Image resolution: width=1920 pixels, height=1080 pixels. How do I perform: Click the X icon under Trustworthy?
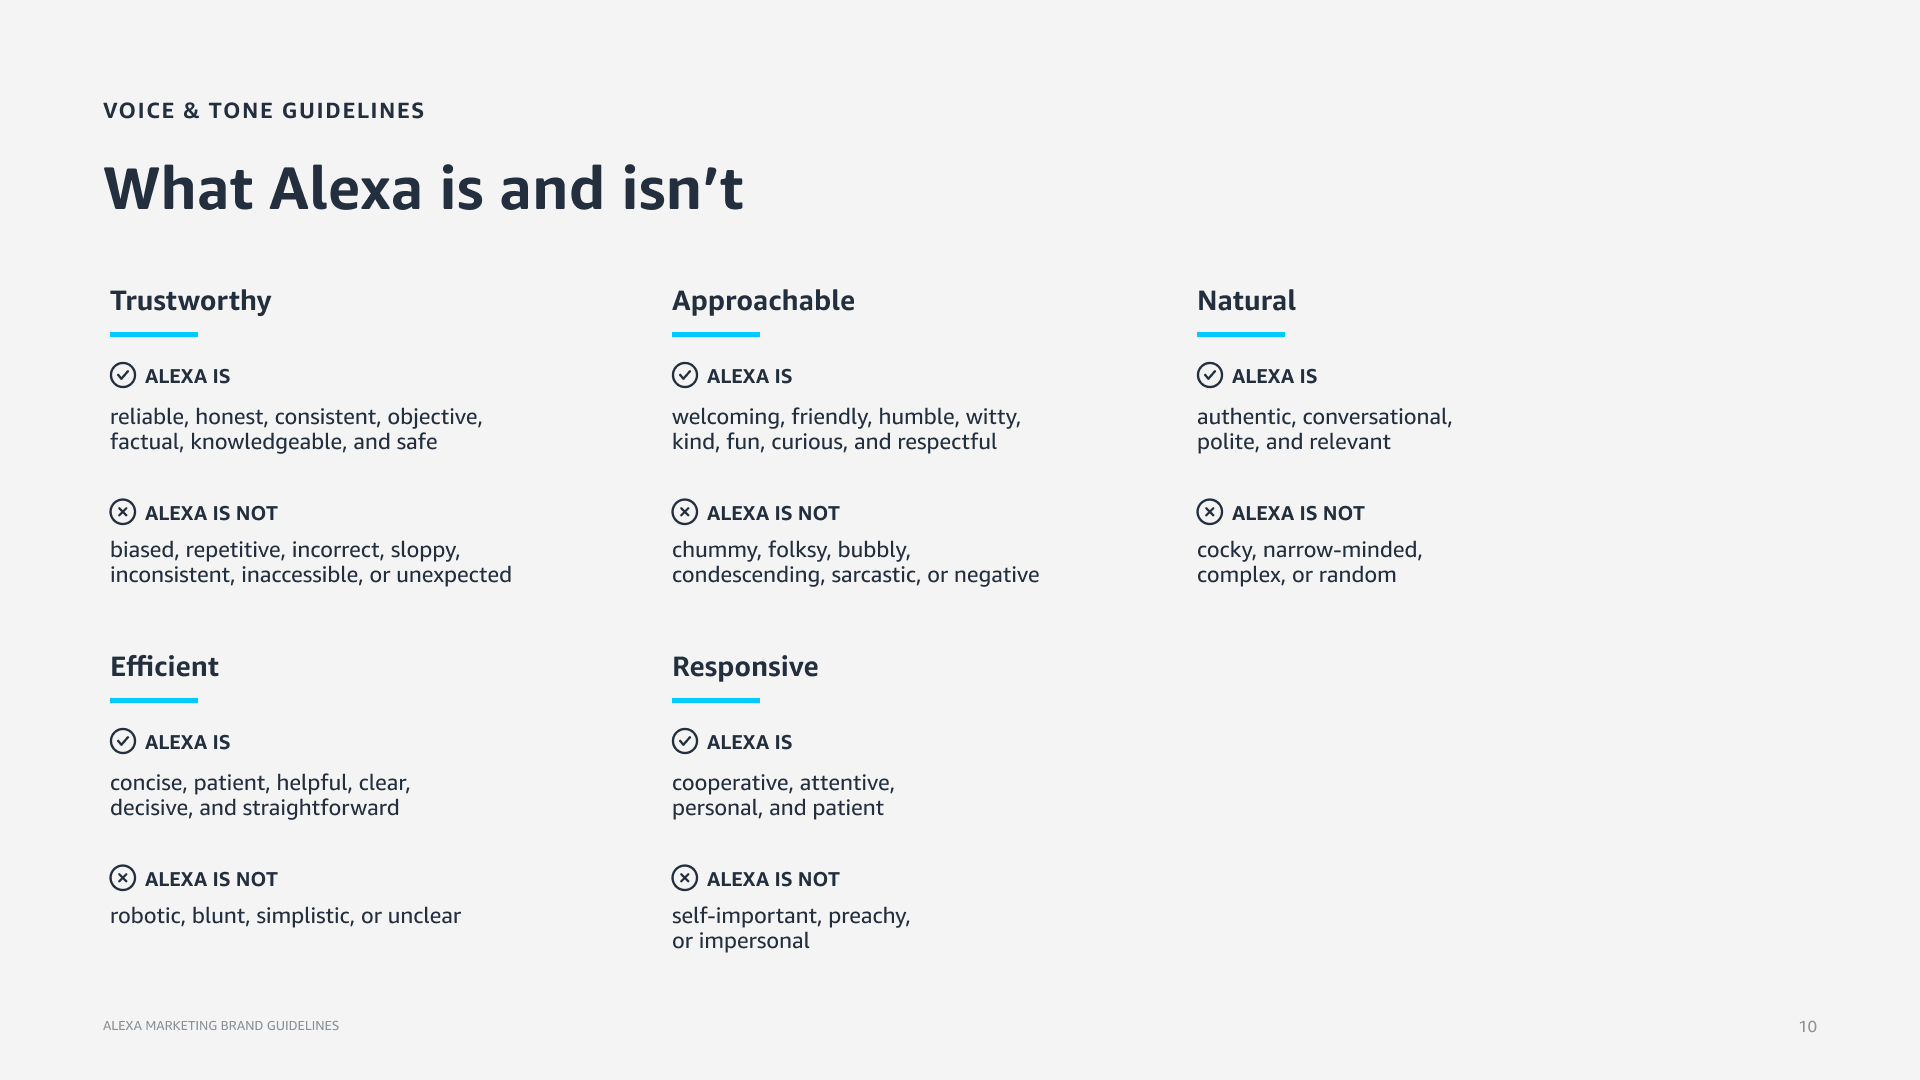click(123, 512)
